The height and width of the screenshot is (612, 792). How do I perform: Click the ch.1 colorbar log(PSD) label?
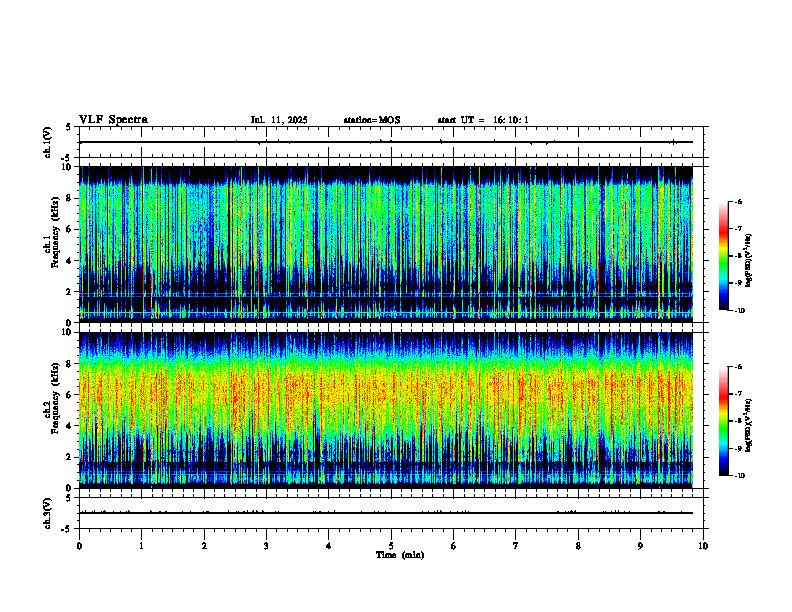[749, 260]
